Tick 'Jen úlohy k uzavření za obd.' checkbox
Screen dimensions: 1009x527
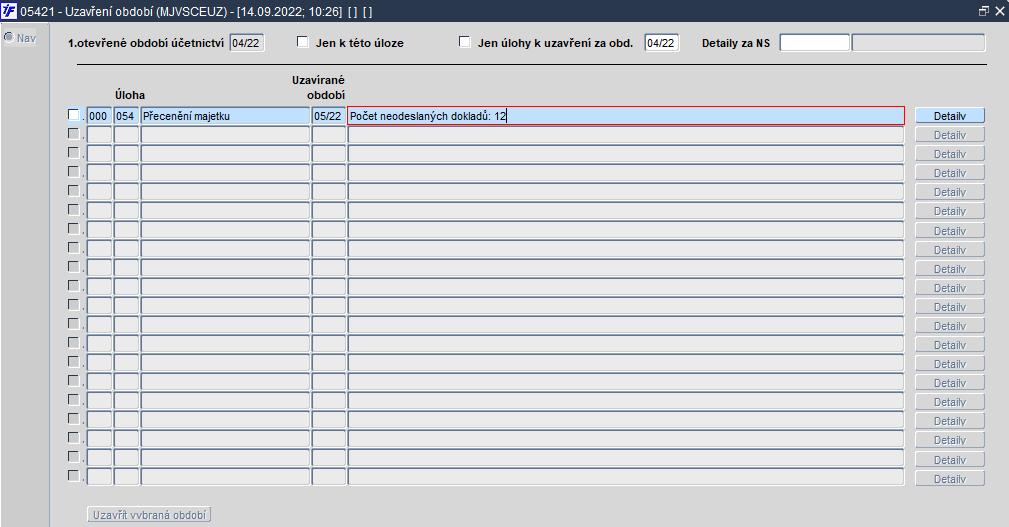pos(465,42)
